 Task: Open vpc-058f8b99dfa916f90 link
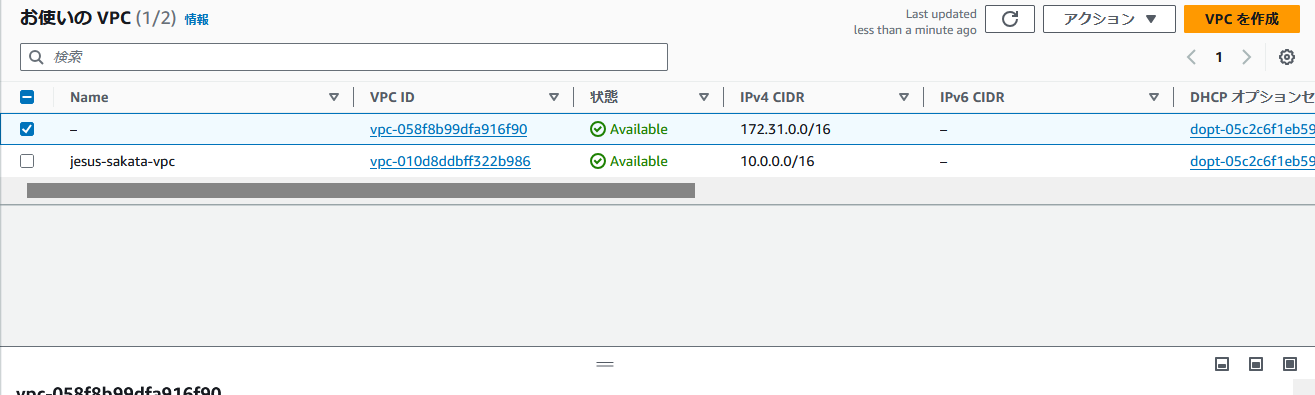[x=449, y=129]
